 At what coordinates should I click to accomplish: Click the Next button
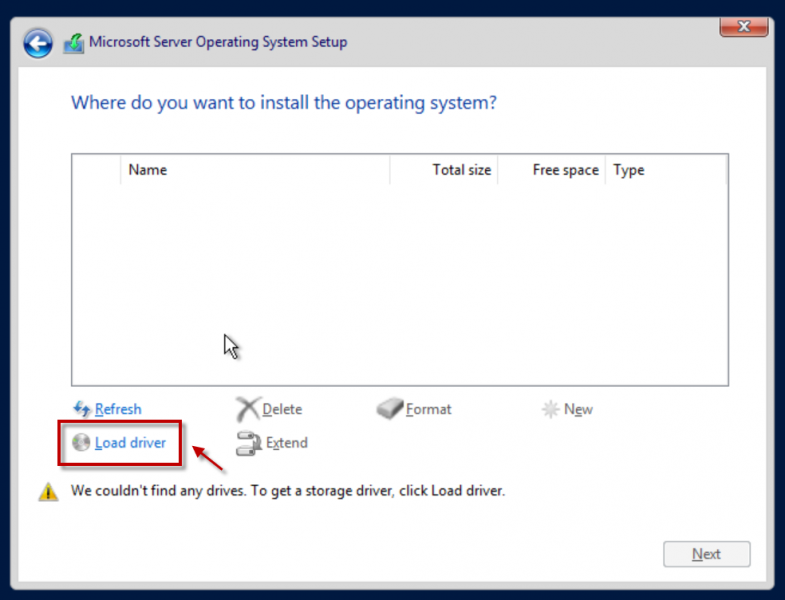pyautogui.click(x=706, y=554)
